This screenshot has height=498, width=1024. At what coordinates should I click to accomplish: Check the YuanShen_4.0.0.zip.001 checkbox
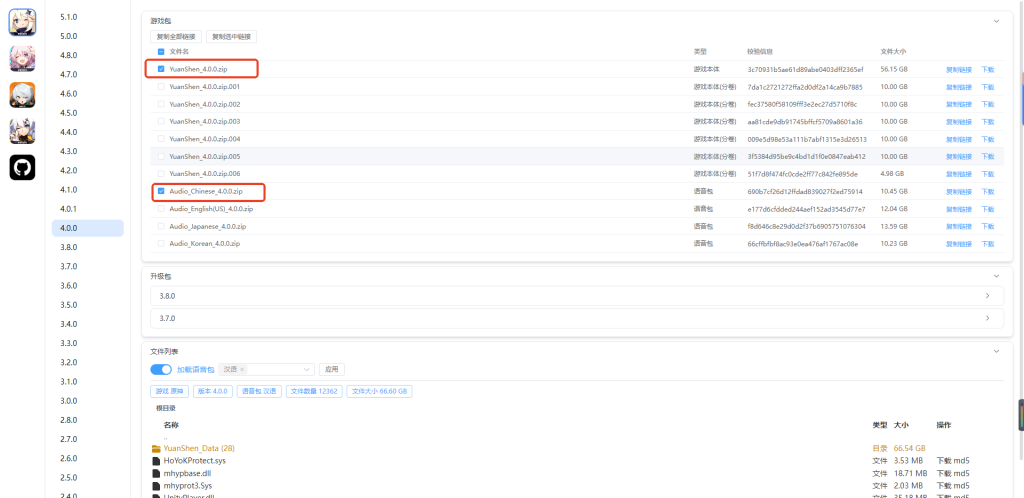[x=161, y=86]
